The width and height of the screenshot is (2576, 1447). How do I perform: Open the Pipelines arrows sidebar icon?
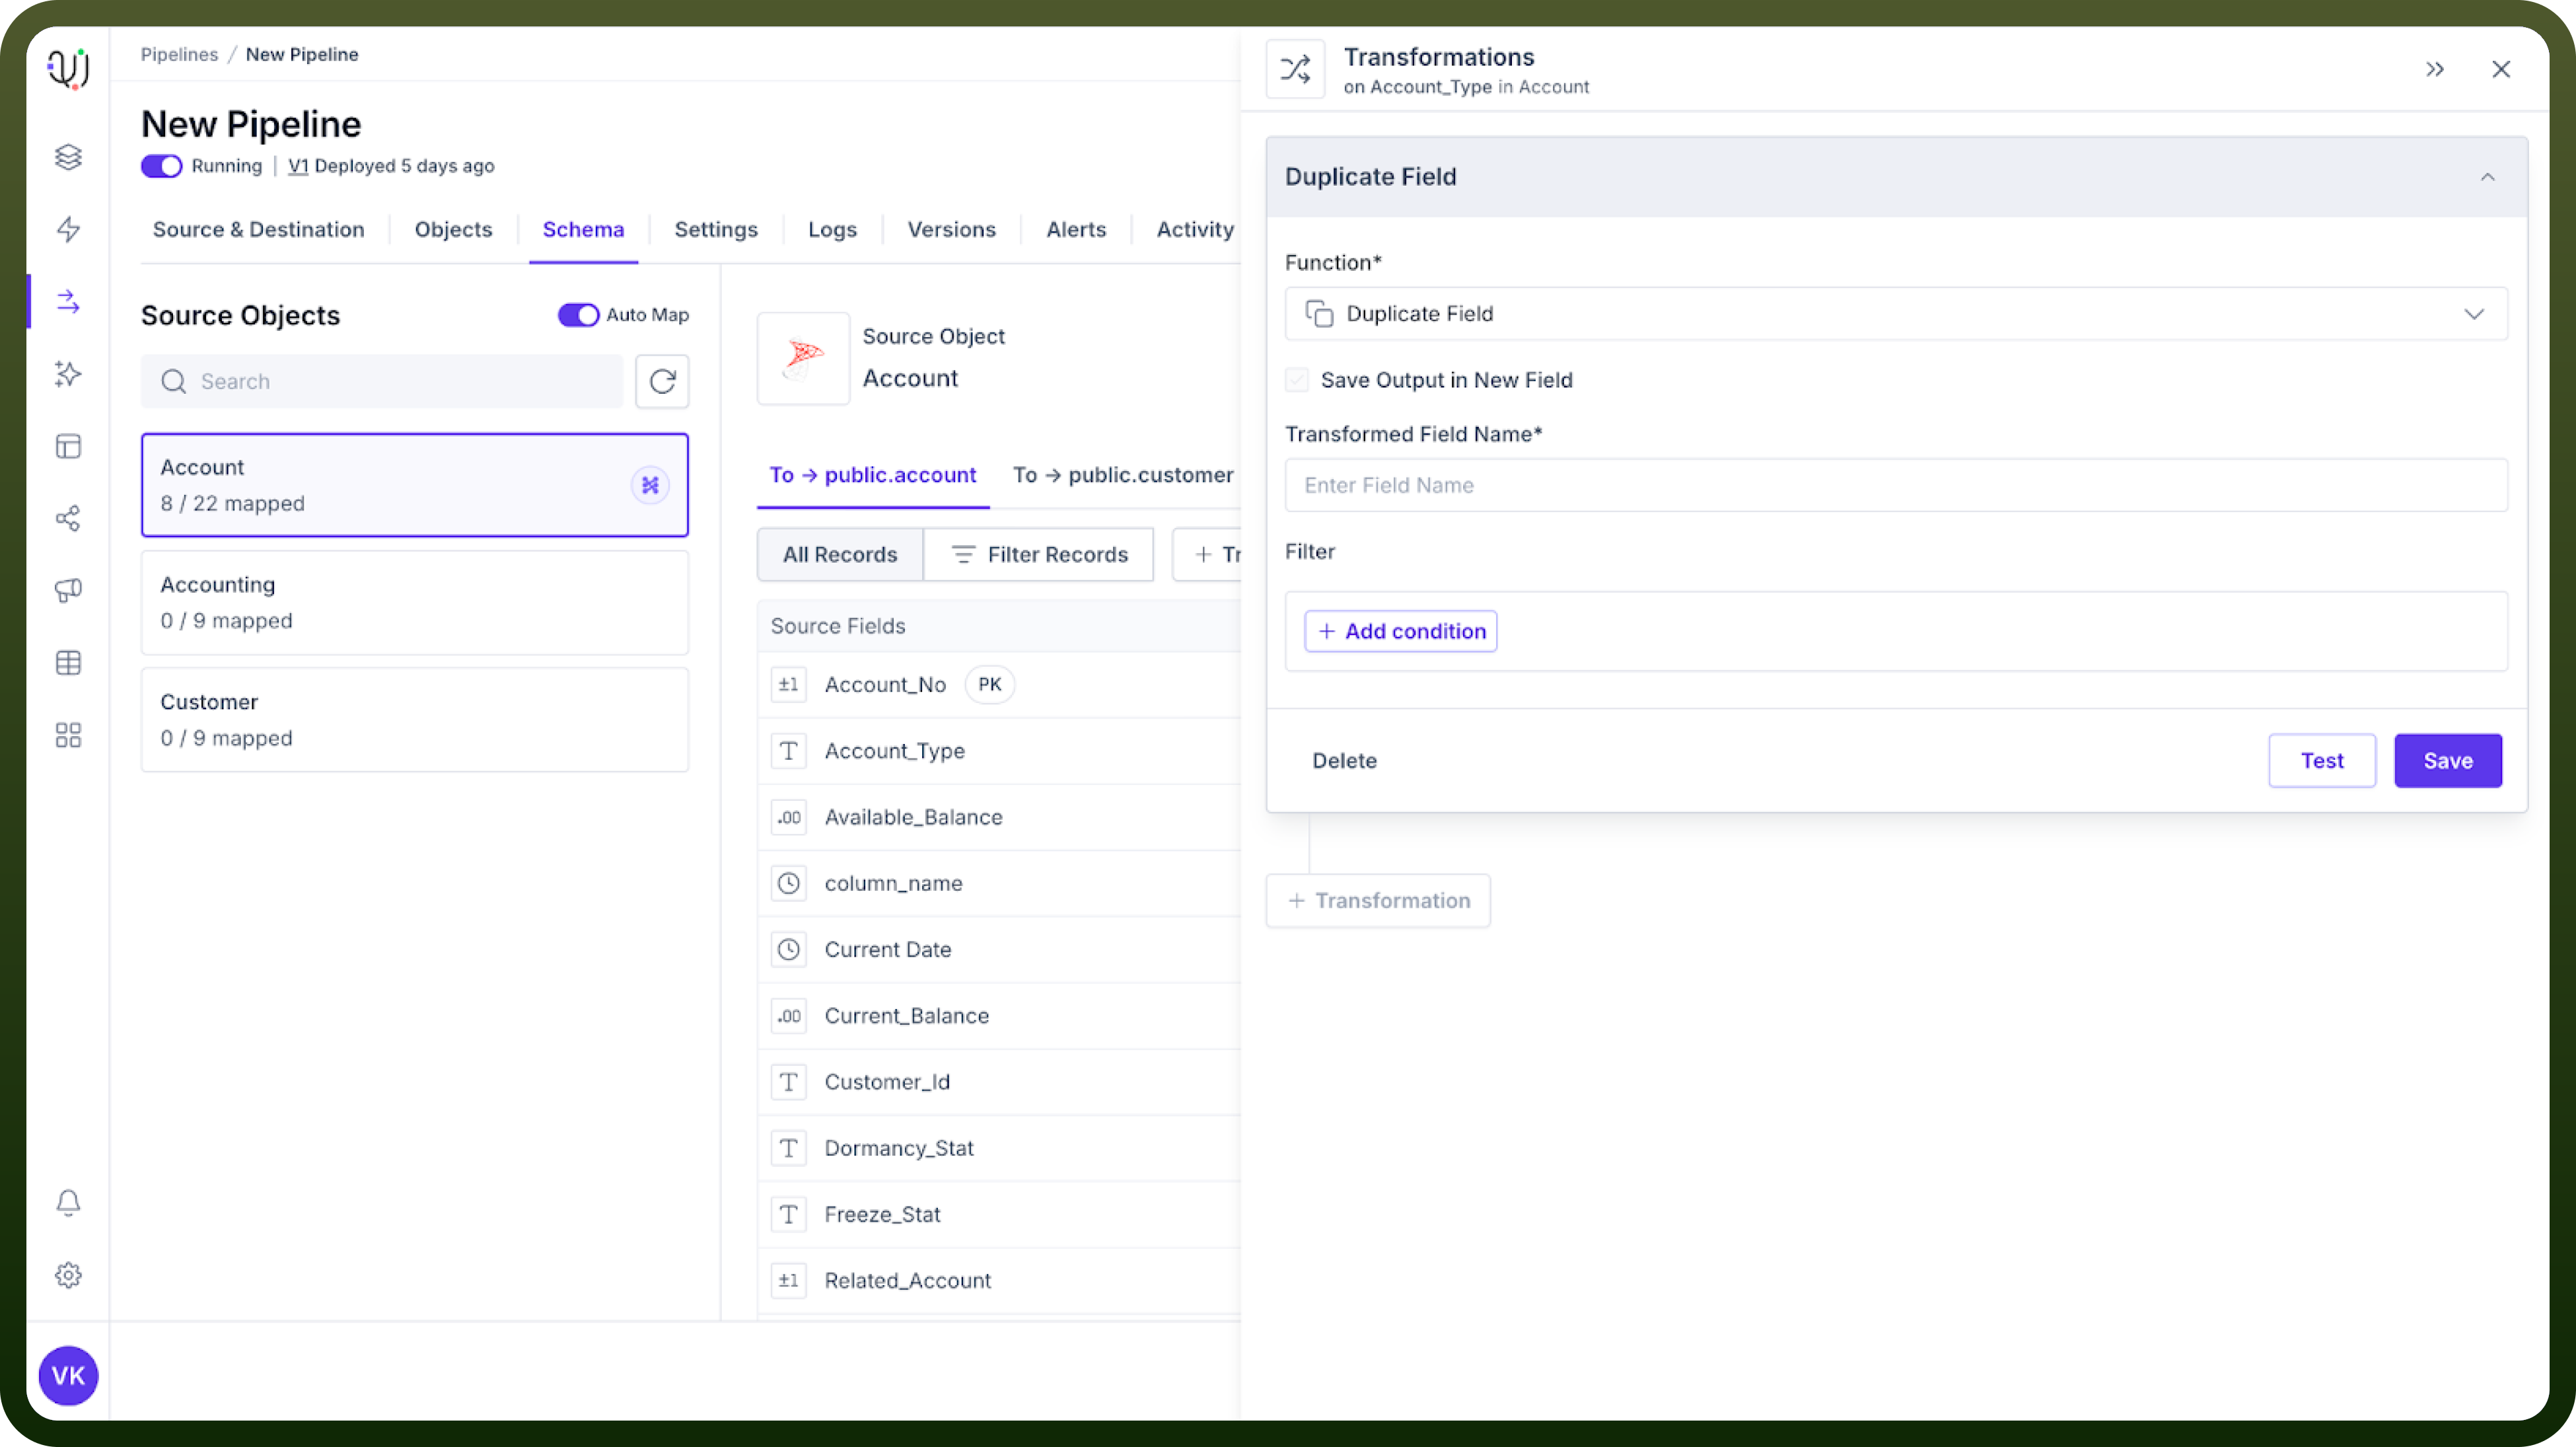(x=68, y=301)
